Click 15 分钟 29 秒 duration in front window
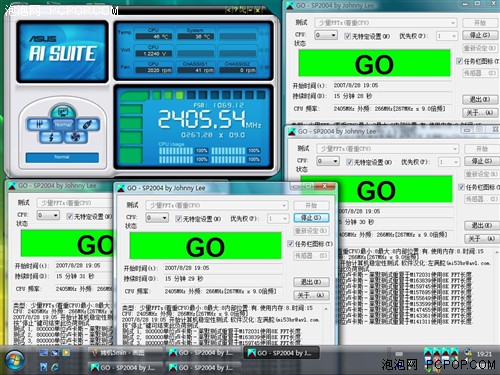 point(184,279)
